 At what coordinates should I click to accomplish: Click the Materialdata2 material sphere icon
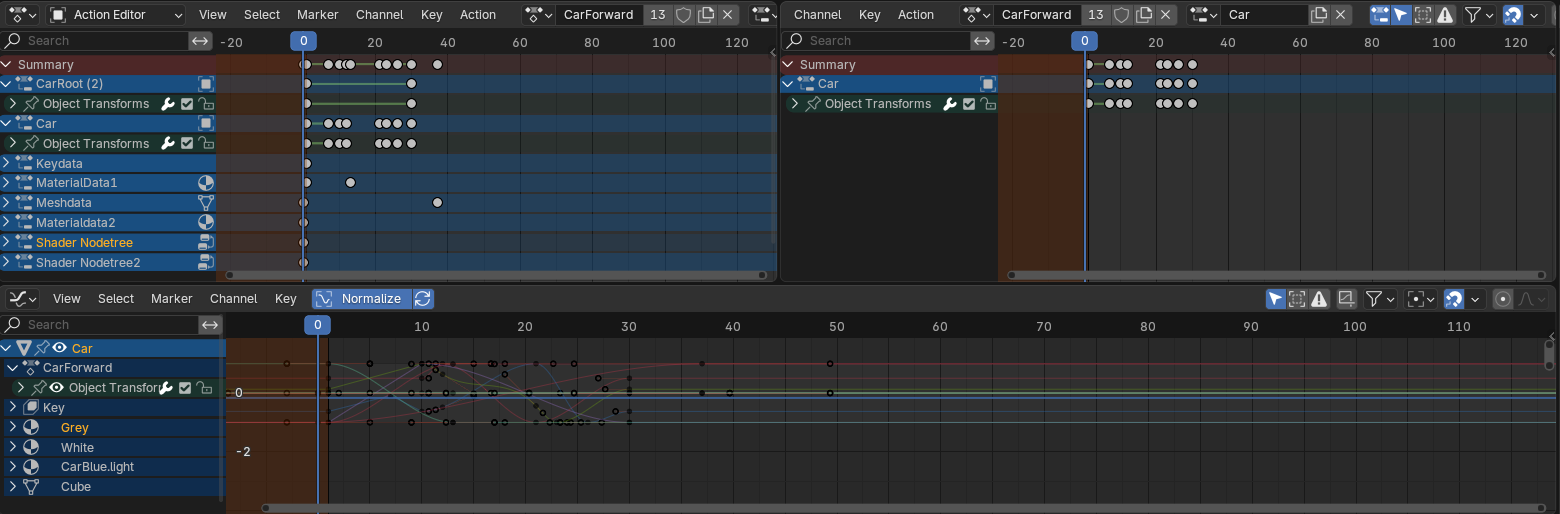206,223
